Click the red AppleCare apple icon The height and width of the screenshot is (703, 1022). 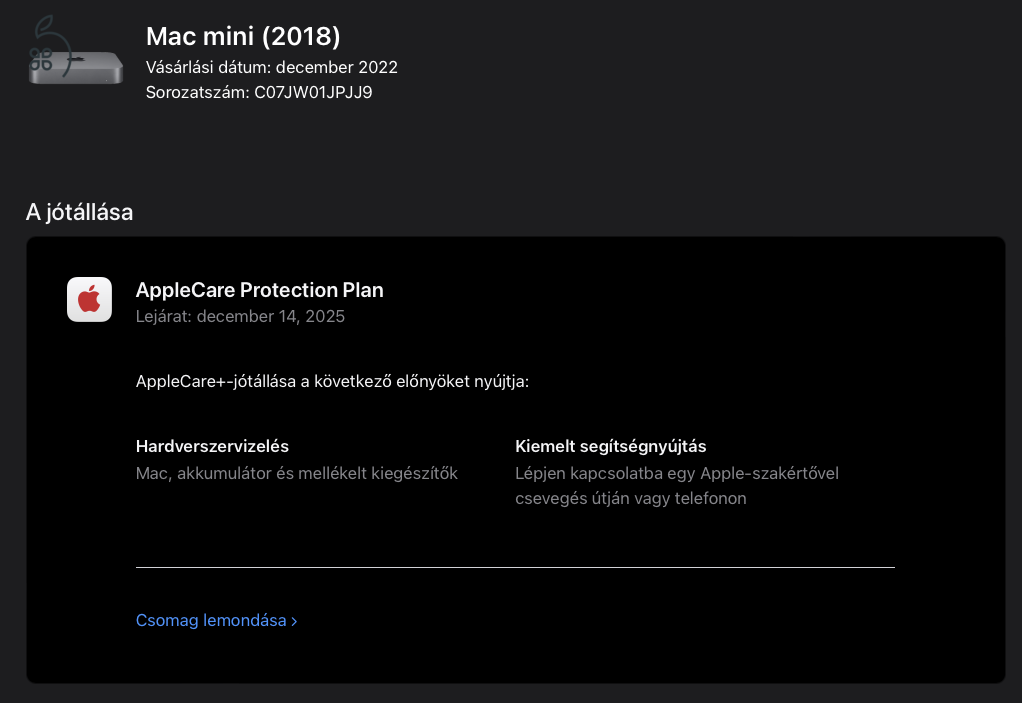[x=89, y=300]
